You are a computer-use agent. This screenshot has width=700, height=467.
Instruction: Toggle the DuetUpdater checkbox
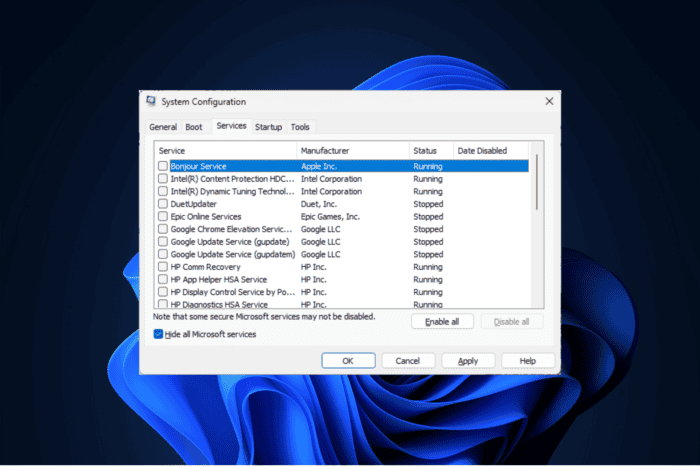coord(163,204)
